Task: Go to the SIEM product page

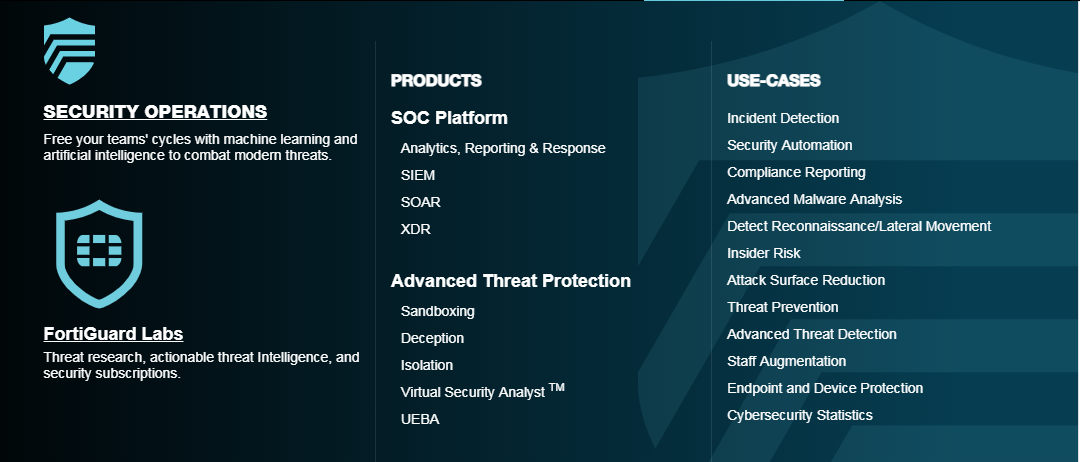Action: (417, 175)
